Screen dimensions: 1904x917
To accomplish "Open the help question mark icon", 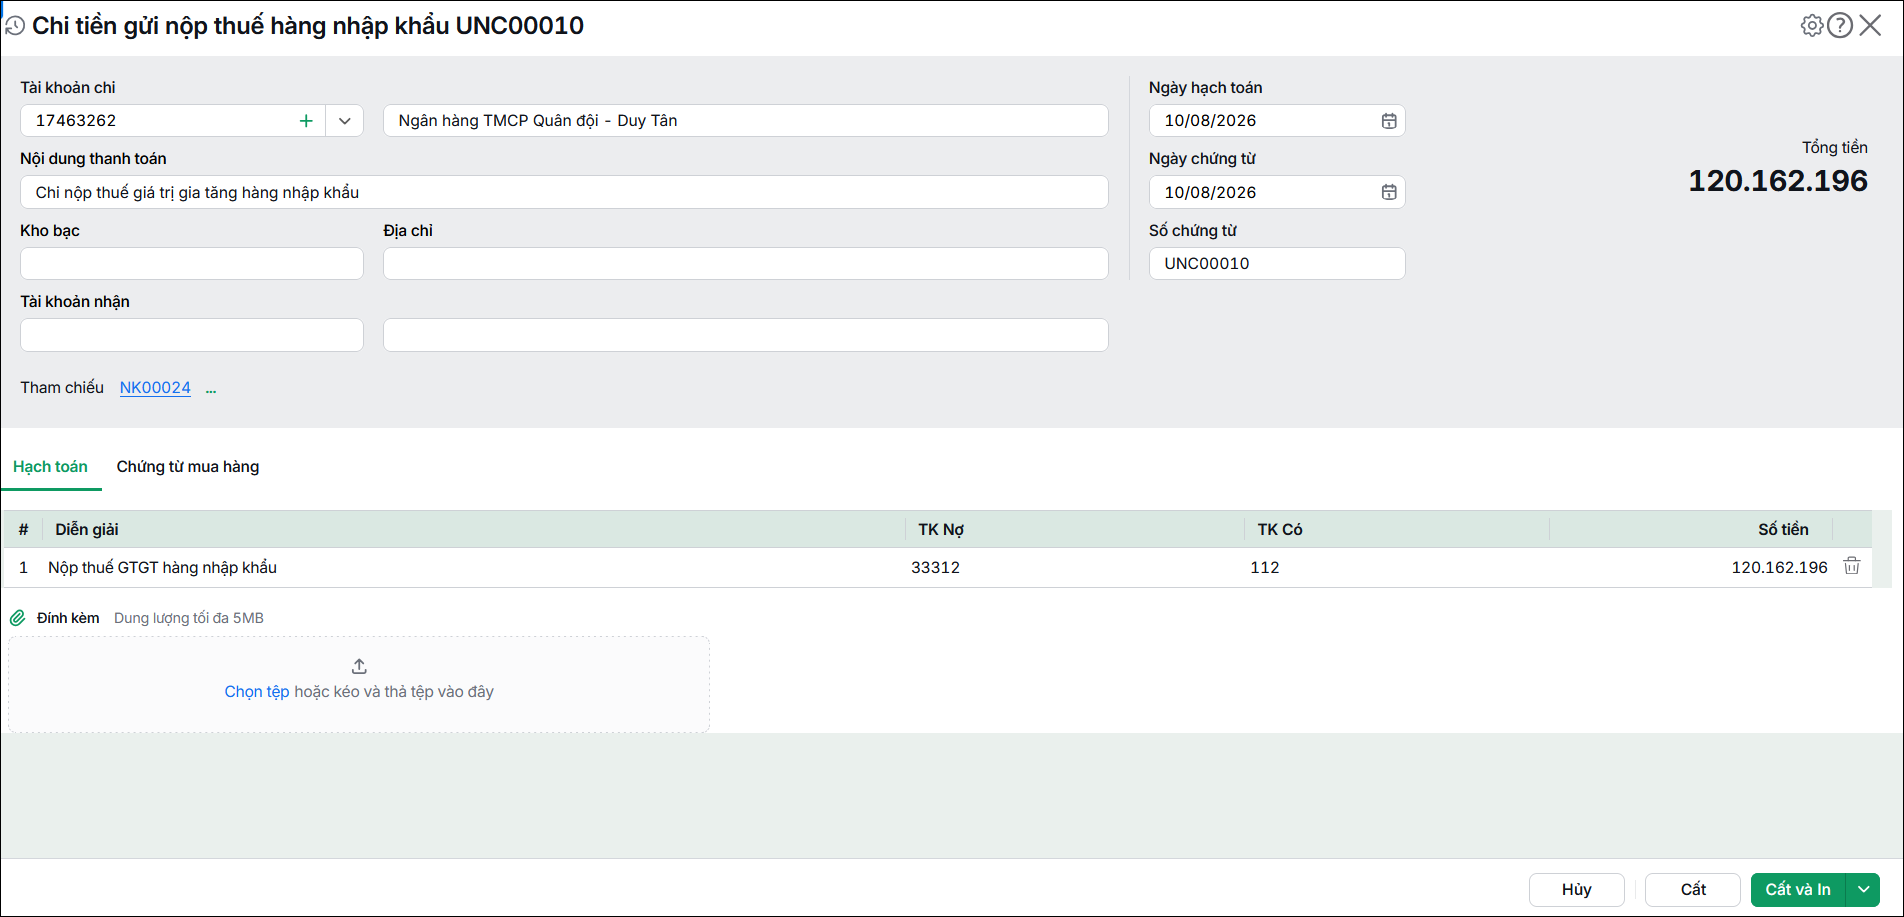I will coord(1840,26).
